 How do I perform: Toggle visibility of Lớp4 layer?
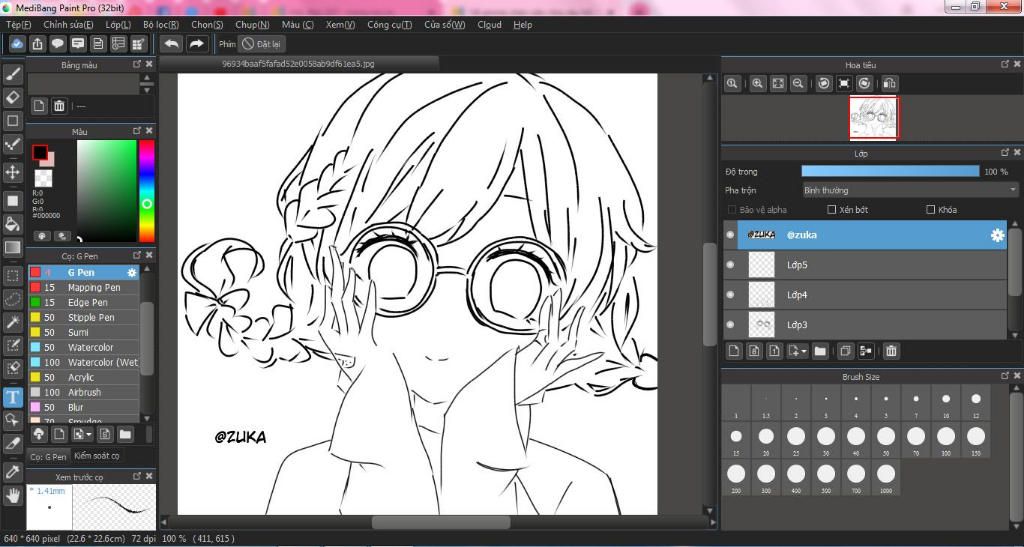point(730,294)
